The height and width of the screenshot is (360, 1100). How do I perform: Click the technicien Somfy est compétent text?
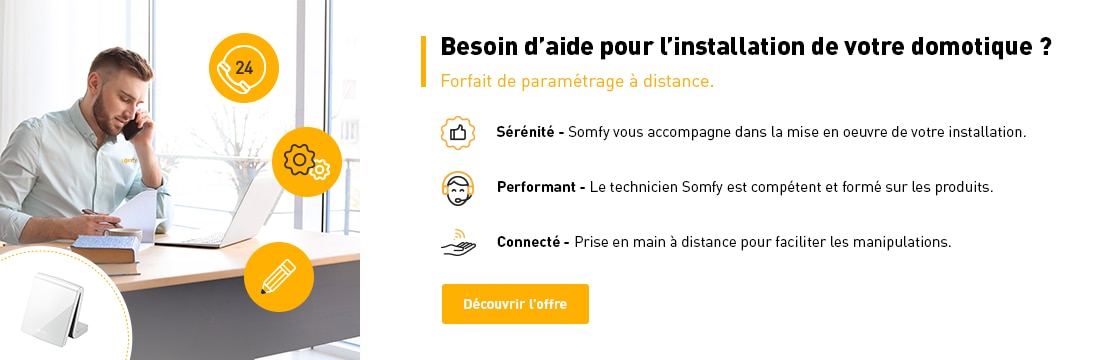[x=791, y=187]
